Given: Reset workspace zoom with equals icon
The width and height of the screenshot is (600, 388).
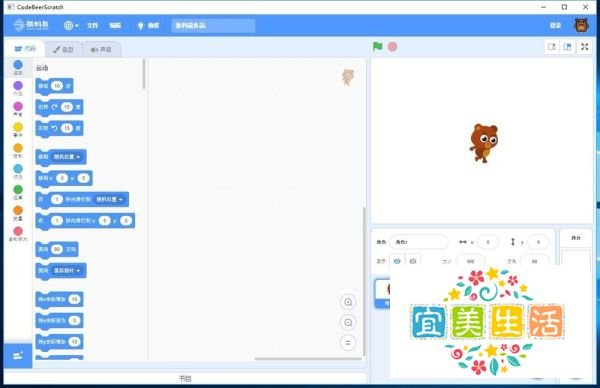Looking at the screenshot, I should point(348,343).
